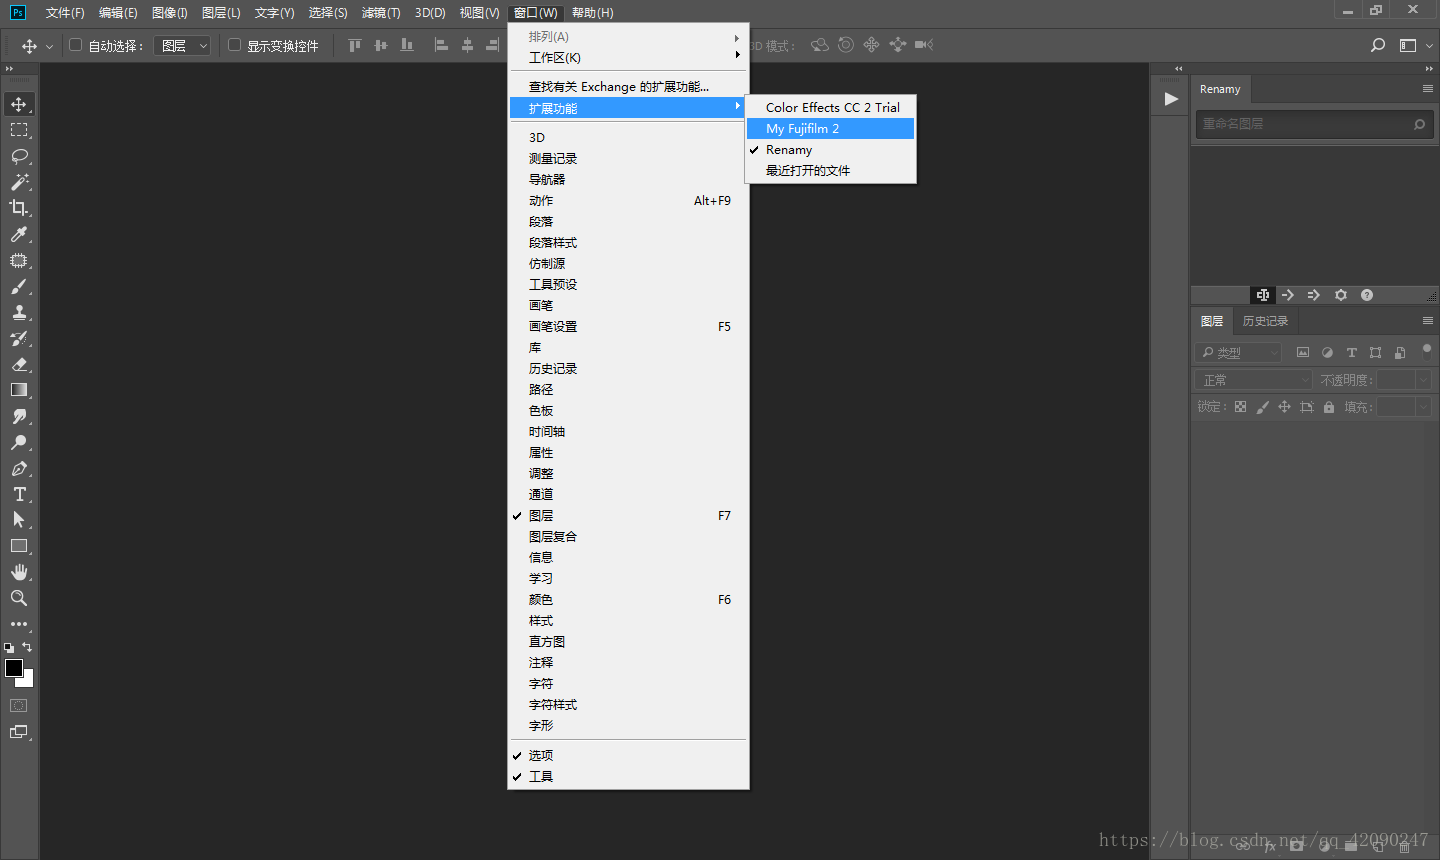1440x860 pixels.
Task: Toggle lock transparent pixels icon
Action: click(1240, 407)
